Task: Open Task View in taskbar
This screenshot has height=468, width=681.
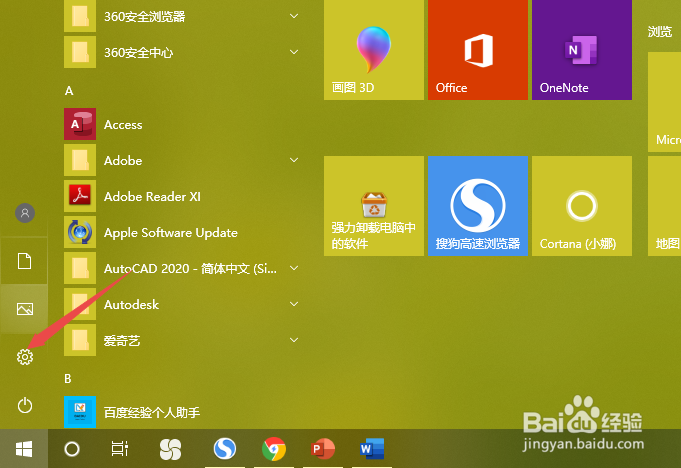Action: pyautogui.click(x=119, y=449)
